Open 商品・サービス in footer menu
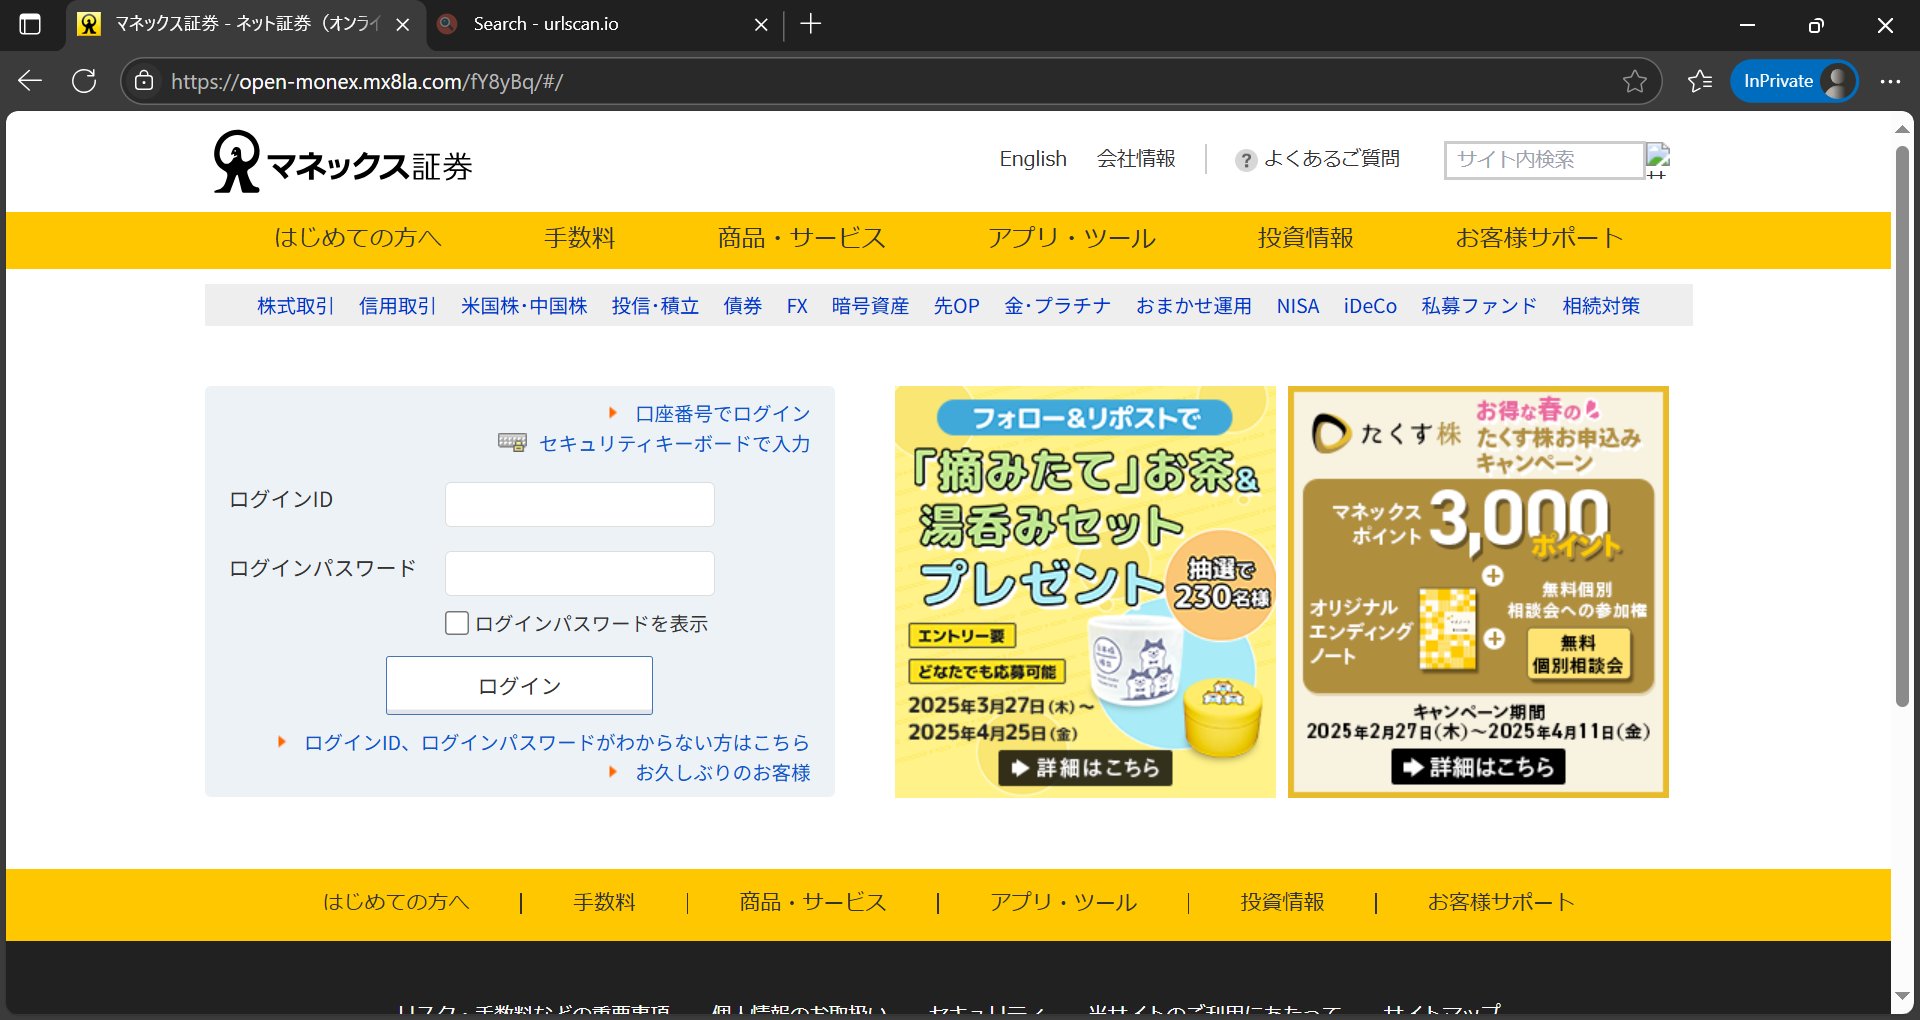The height and width of the screenshot is (1020, 1920). [x=812, y=902]
